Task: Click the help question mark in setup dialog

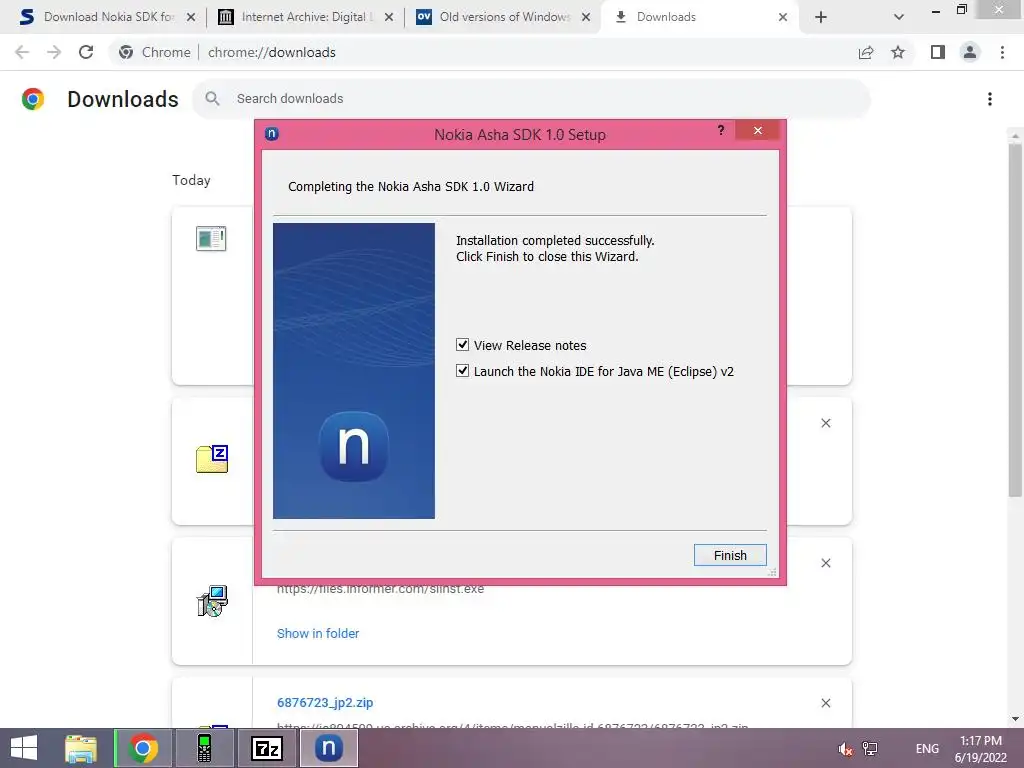Action: tap(721, 130)
